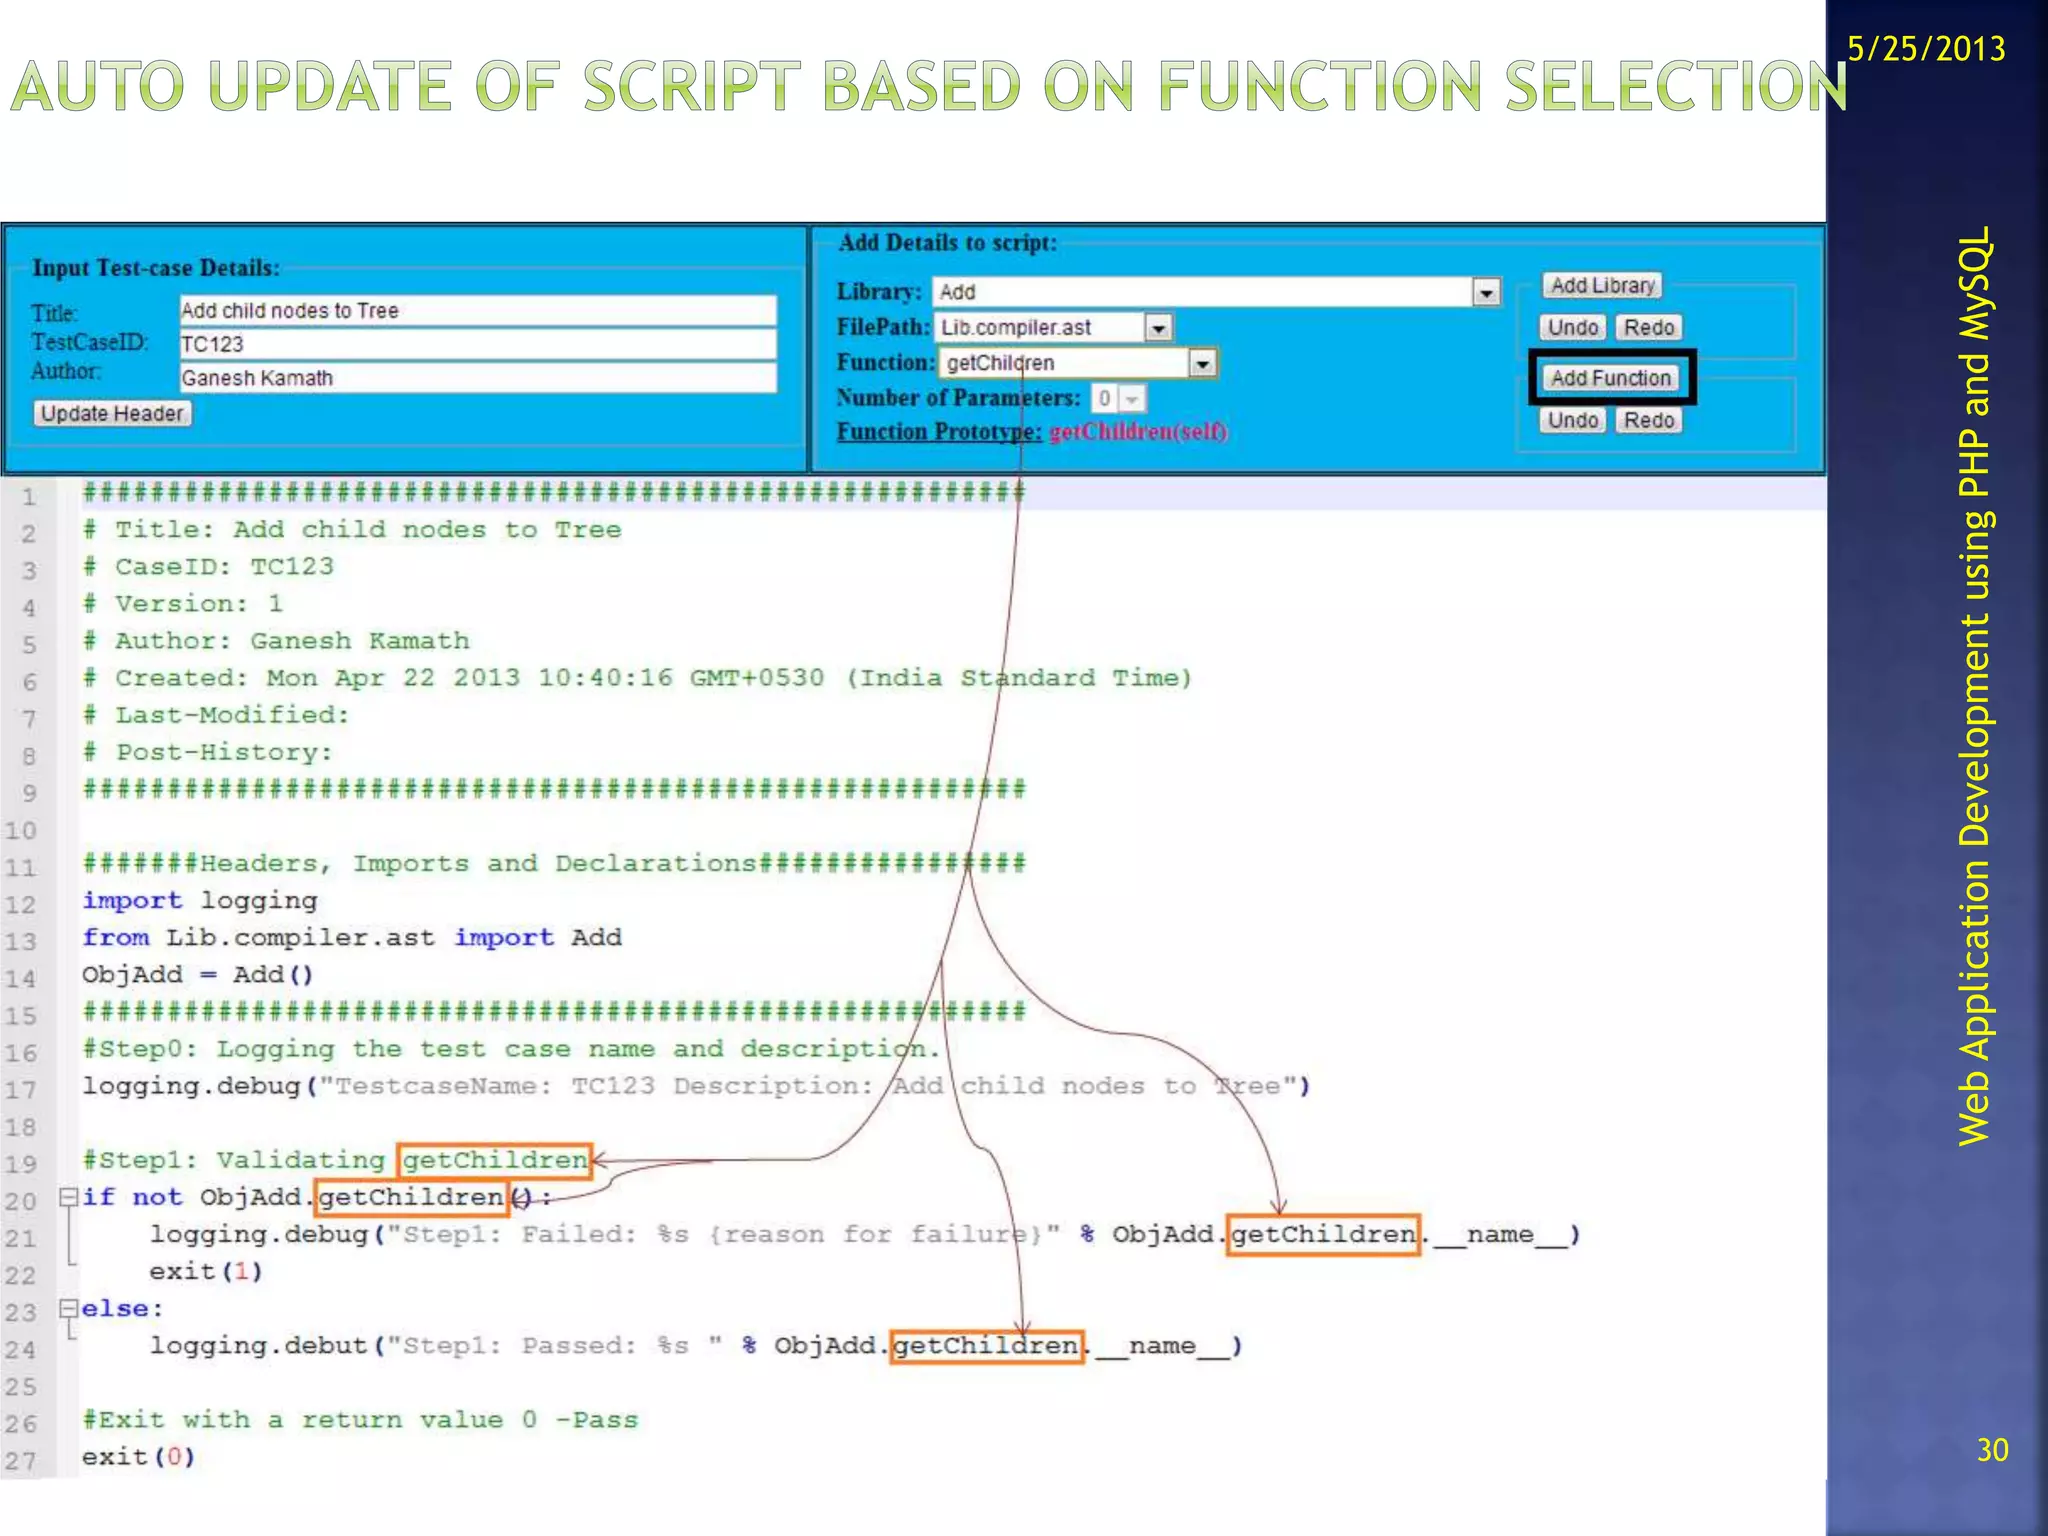Click 'exit(1)' code line

[x=206, y=1272]
